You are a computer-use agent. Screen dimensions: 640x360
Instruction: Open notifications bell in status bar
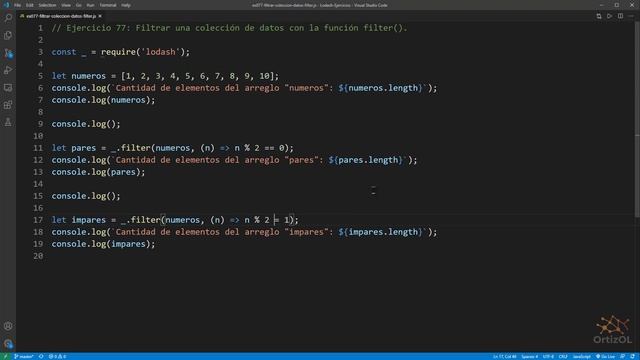(632, 356)
